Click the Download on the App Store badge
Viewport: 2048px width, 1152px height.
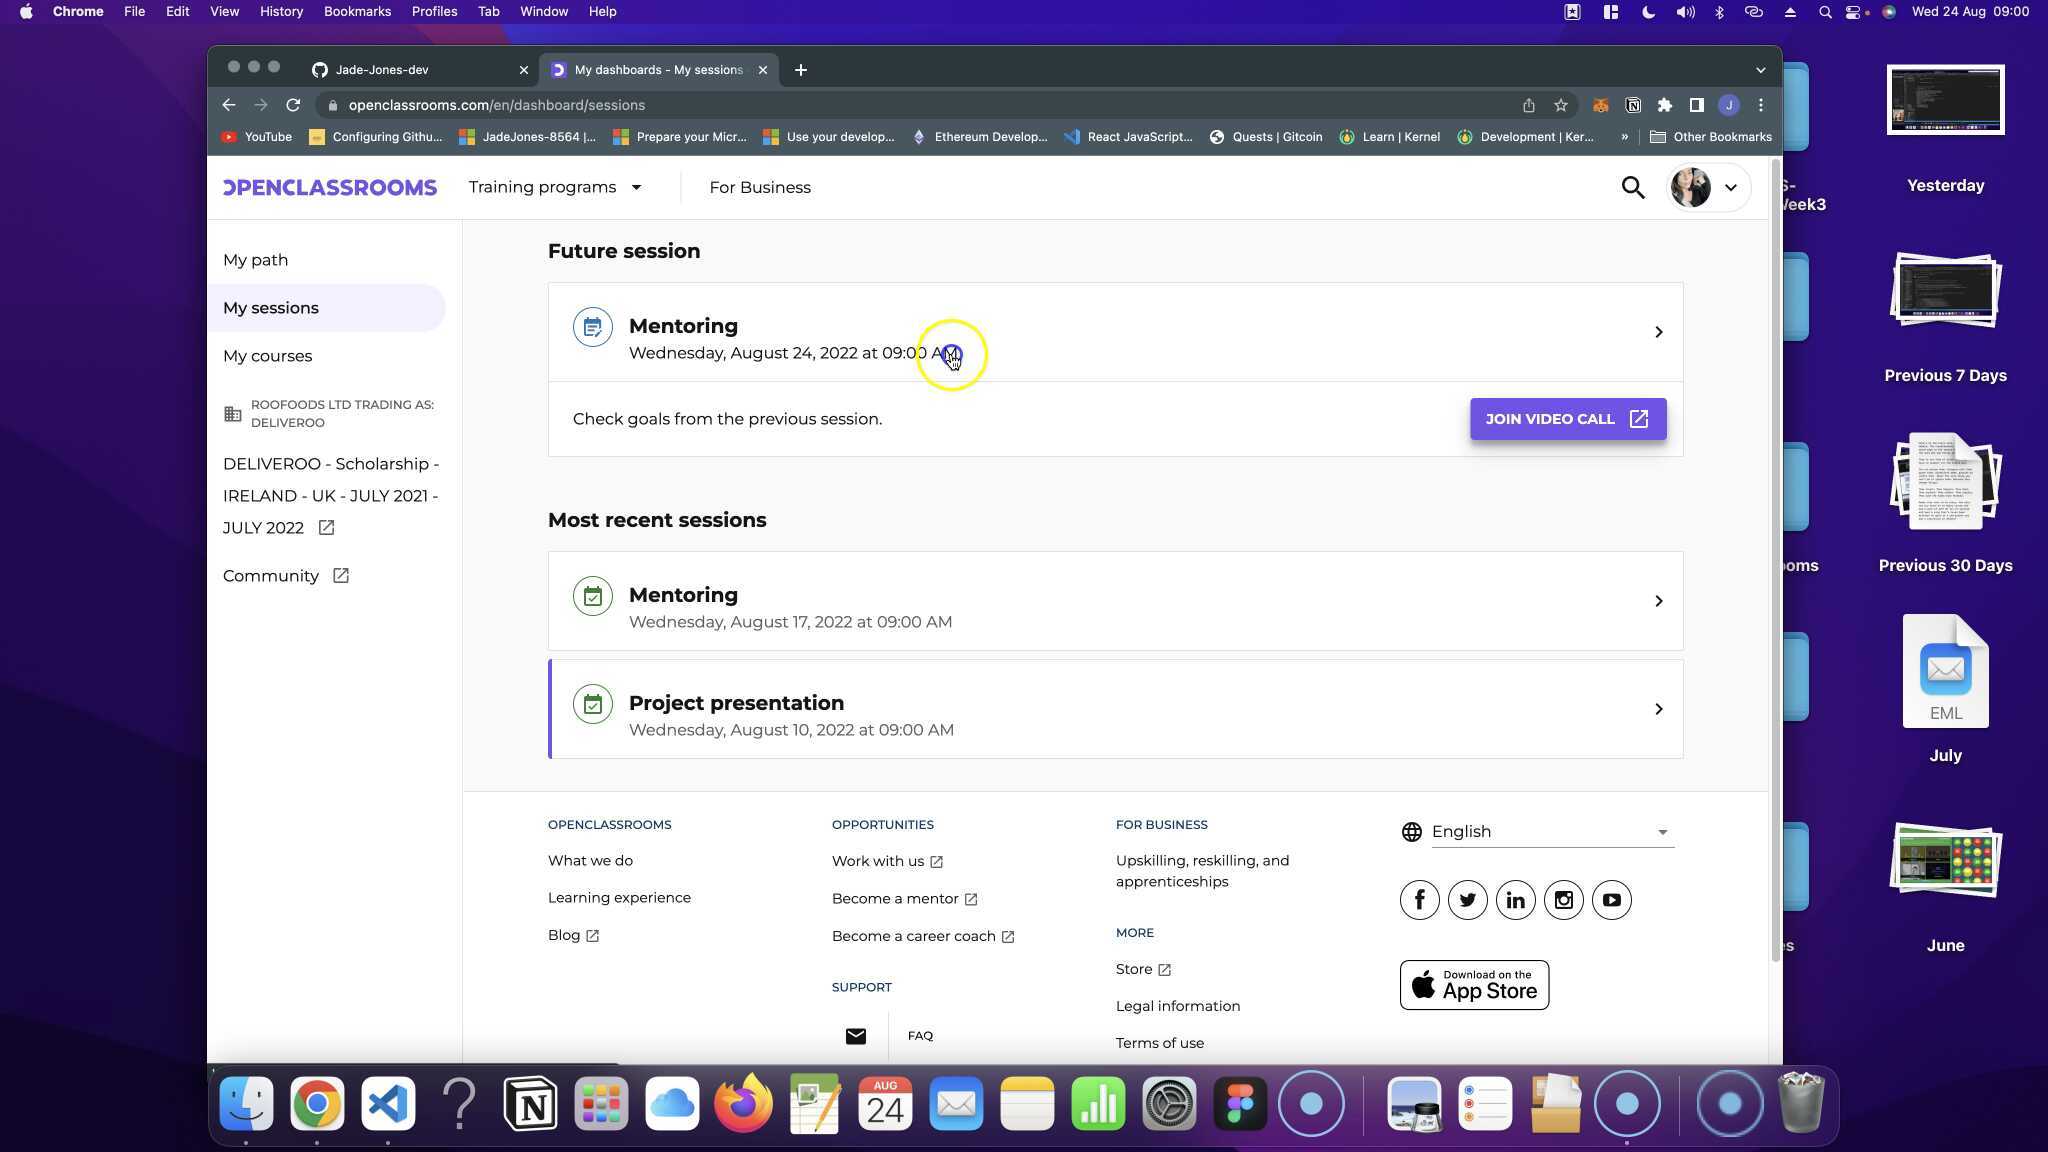(x=1474, y=985)
